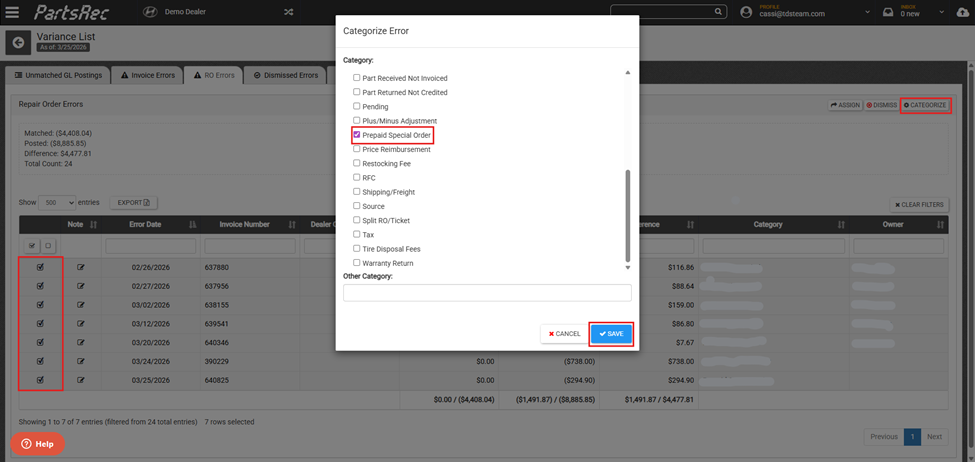Screen dimensions: 975x462
Task: Edit note for invoice 637956
Action: pyautogui.click(x=80, y=286)
